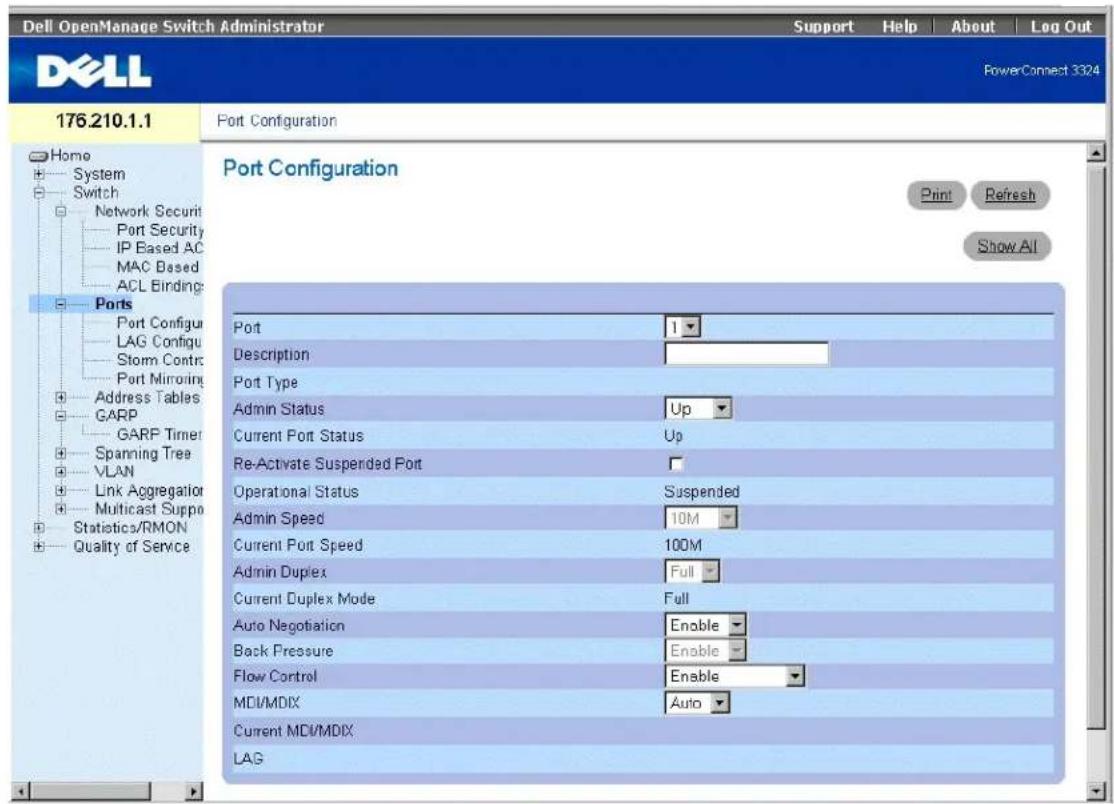Click the Dell logo
This screenshot has height=804, width=1114.
pos(94,72)
